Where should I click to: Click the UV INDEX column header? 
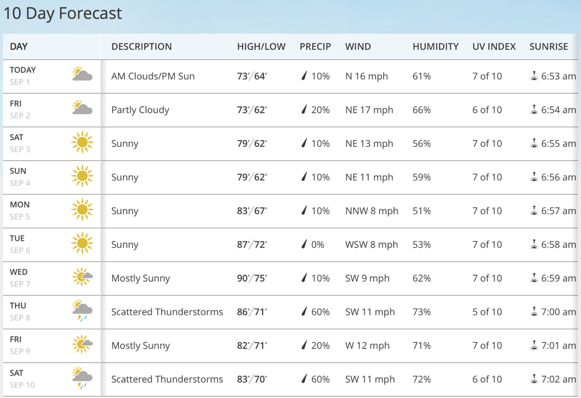(494, 47)
